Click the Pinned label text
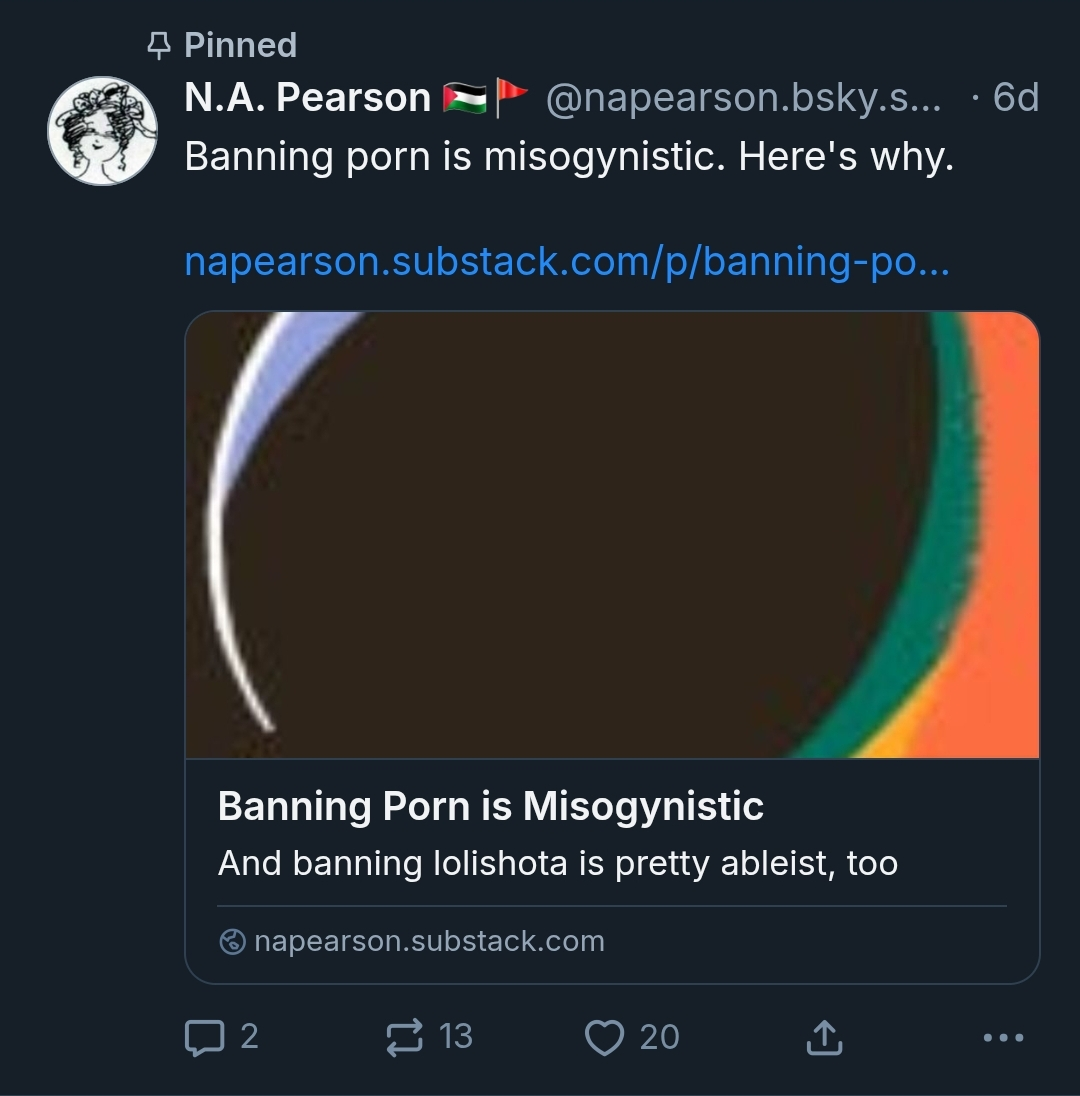The height and width of the screenshot is (1096, 1080). (240, 45)
